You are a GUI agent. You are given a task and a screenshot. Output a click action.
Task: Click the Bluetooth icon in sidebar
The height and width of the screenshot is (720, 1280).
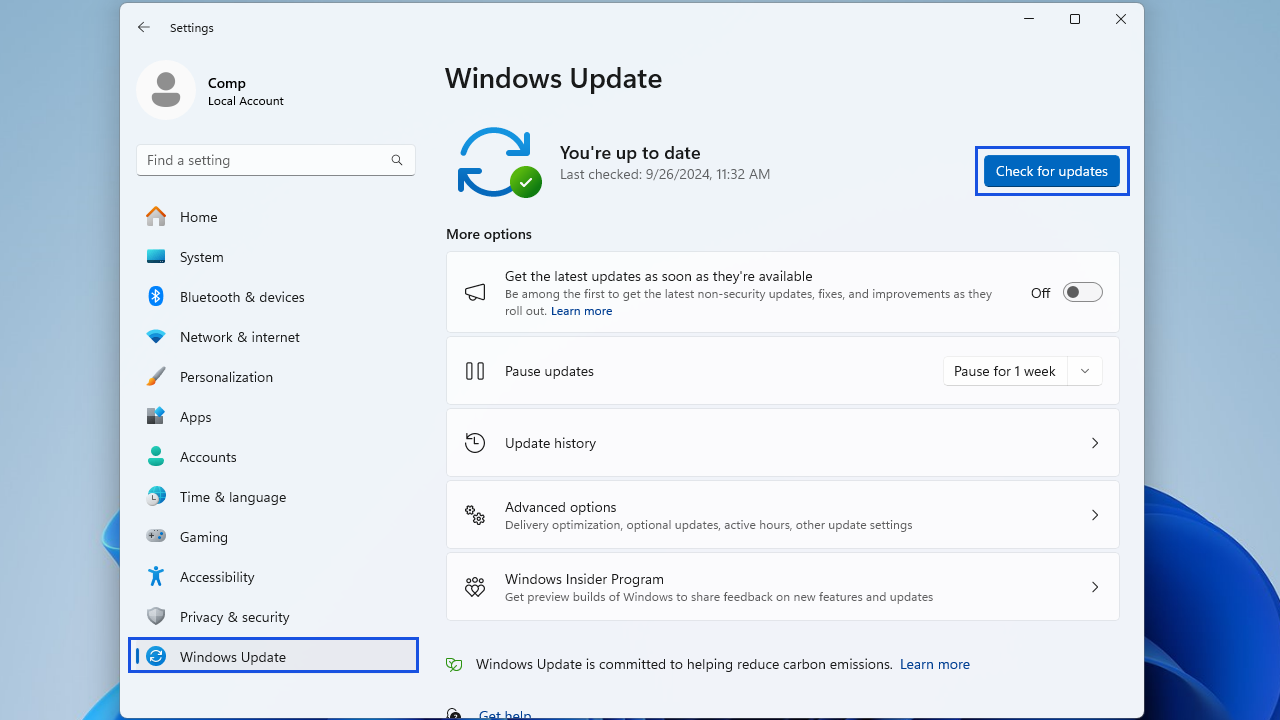pos(156,296)
